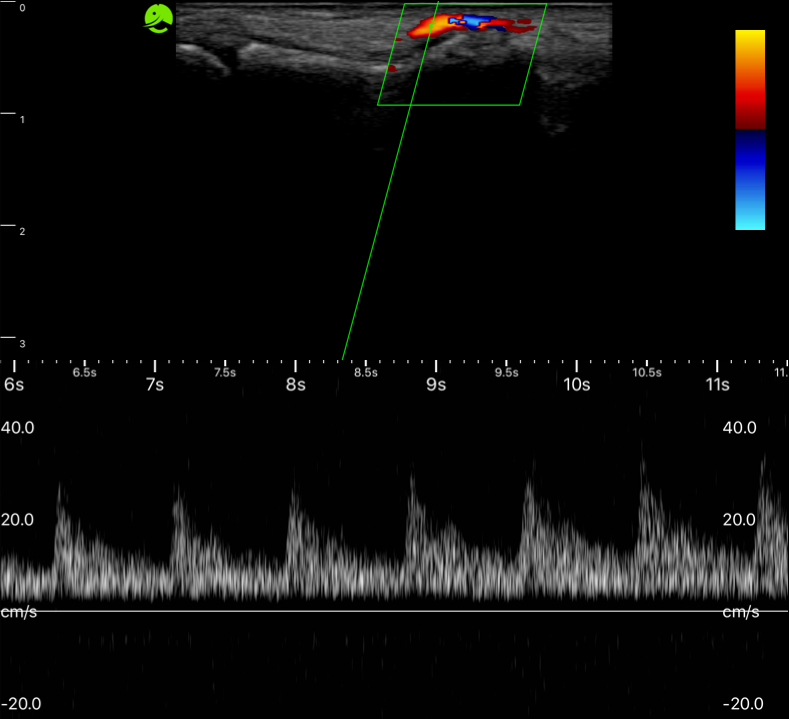The width and height of the screenshot is (789, 719).
Task: Click the depth scale tick labeled 2
Action: coord(21,231)
